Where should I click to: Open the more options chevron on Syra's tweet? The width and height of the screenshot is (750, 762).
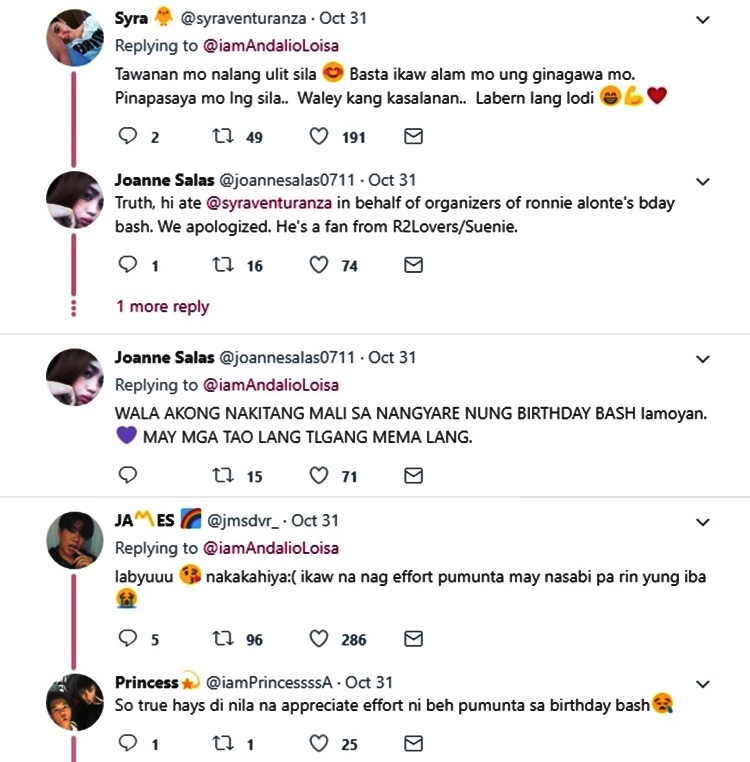click(703, 20)
